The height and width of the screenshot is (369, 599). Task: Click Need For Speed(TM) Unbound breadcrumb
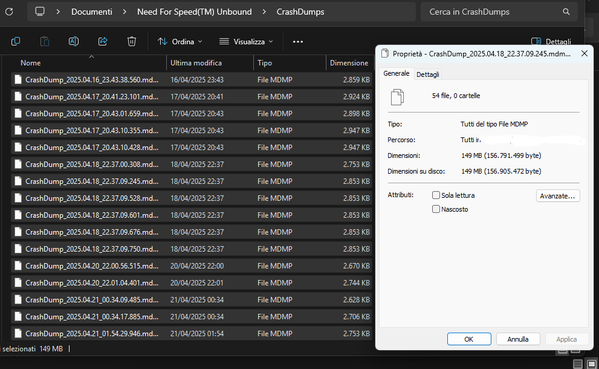194,12
